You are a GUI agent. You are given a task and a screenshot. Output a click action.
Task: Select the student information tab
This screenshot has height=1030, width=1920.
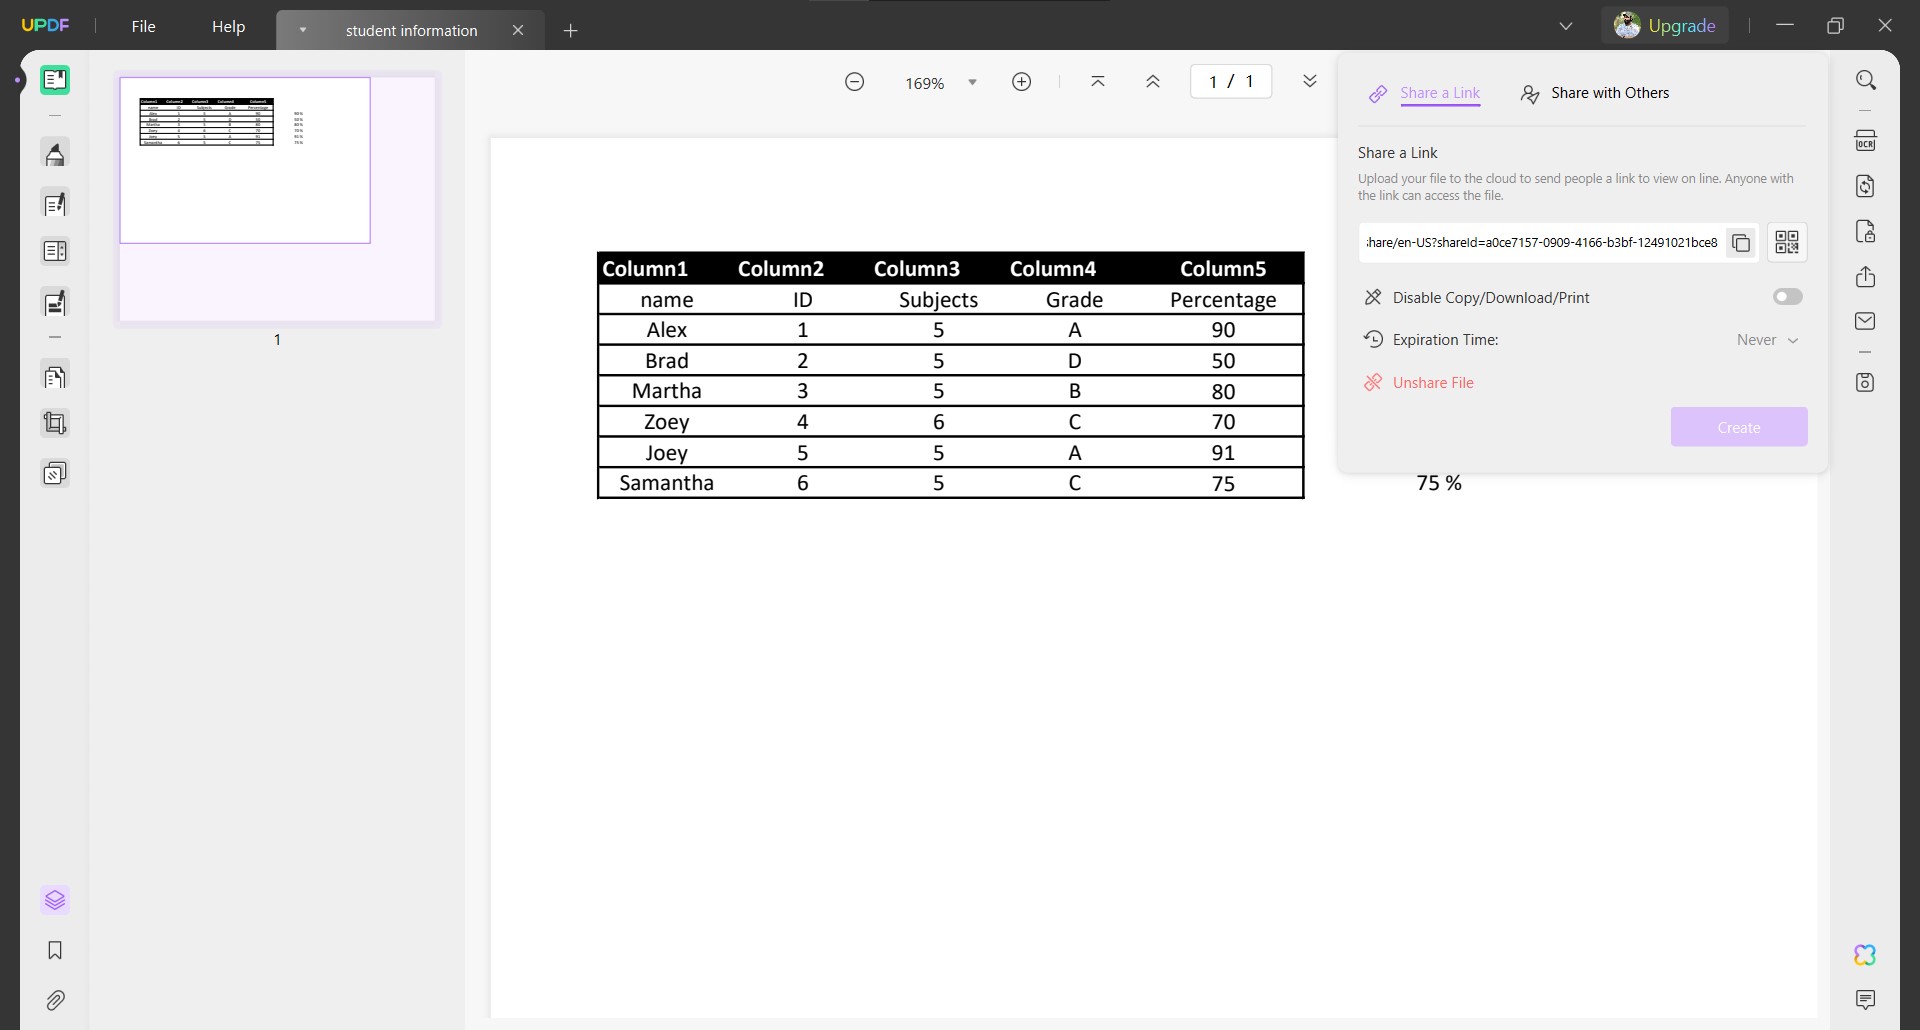pos(411,31)
